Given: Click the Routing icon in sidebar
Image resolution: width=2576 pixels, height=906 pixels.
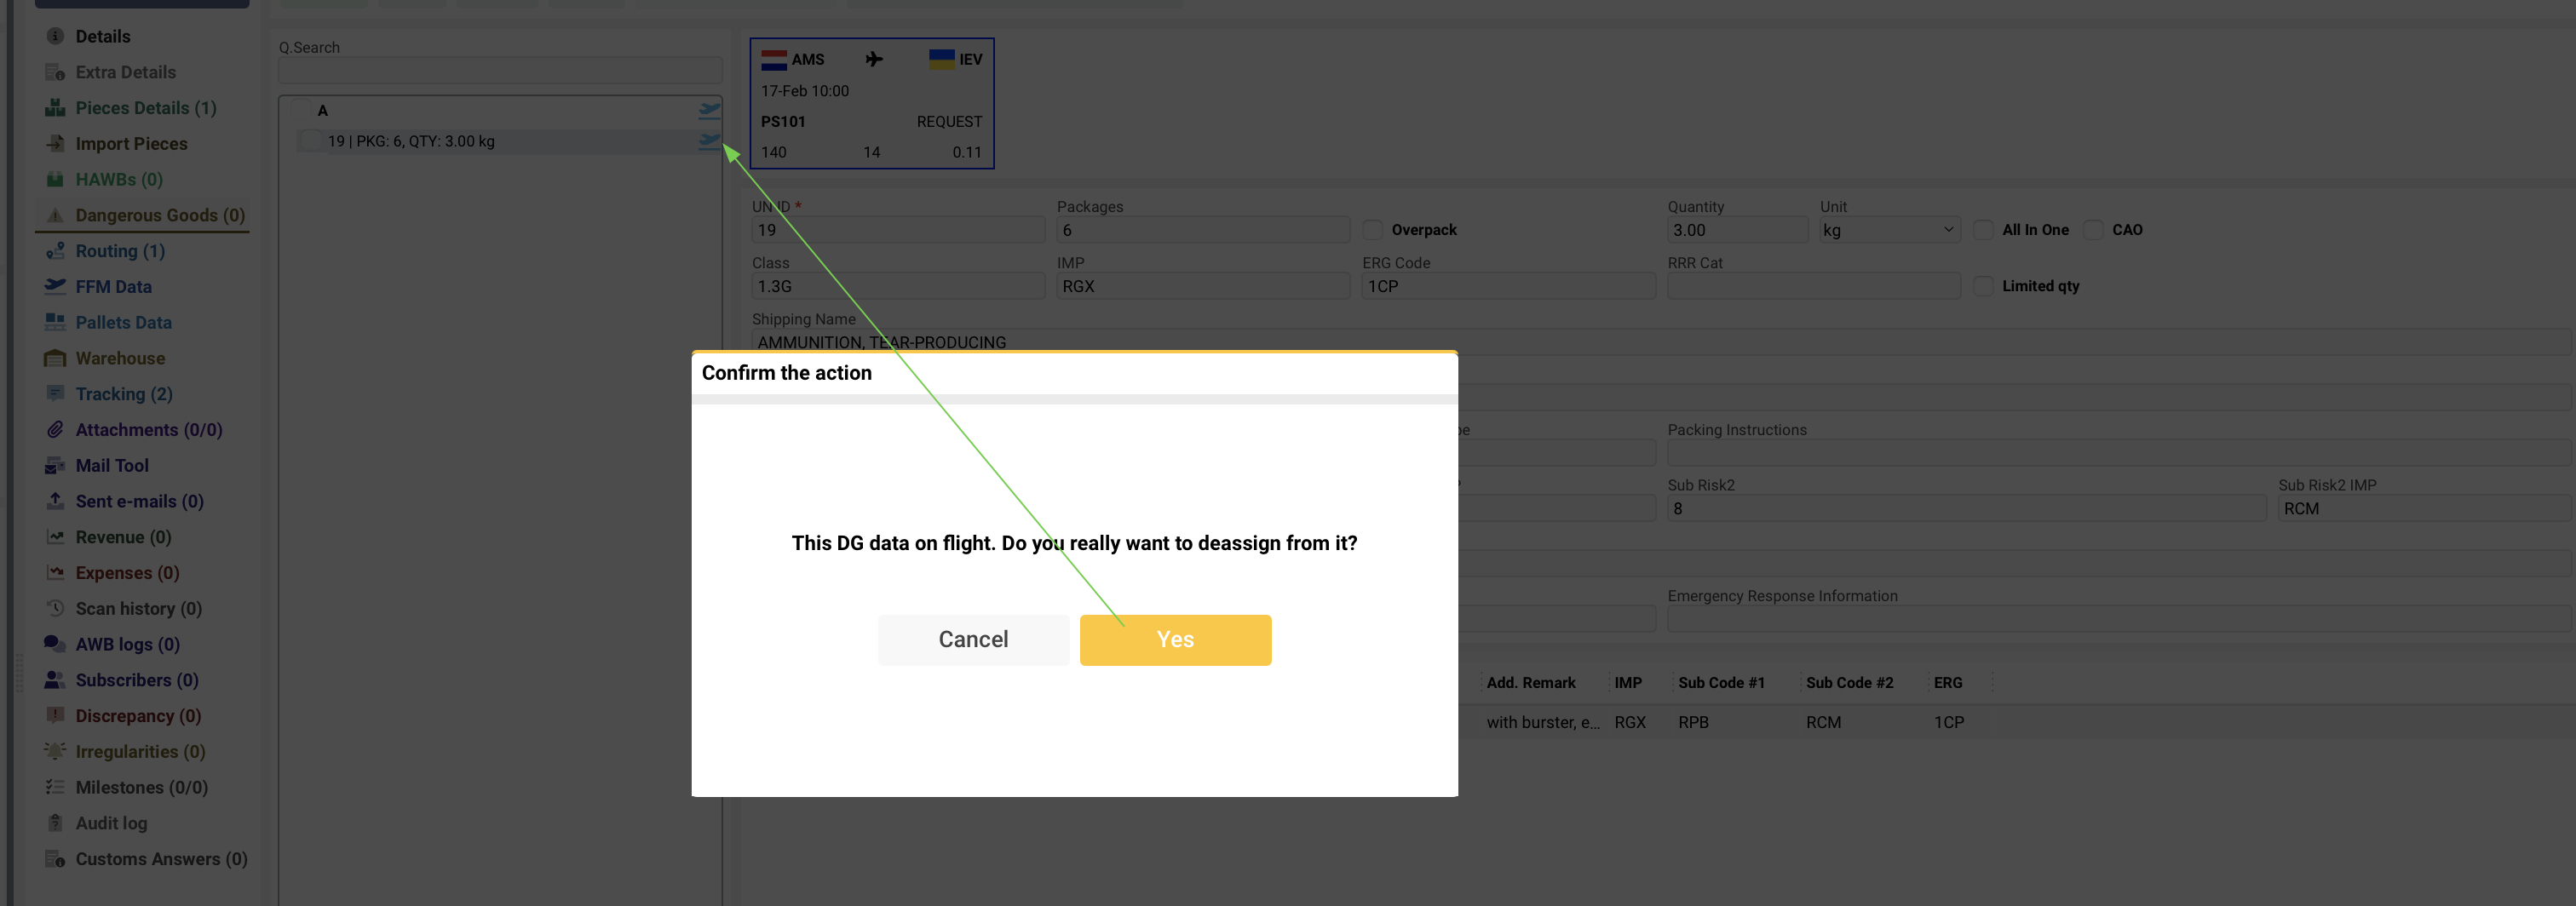Looking at the screenshot, I should pos(55,251).
